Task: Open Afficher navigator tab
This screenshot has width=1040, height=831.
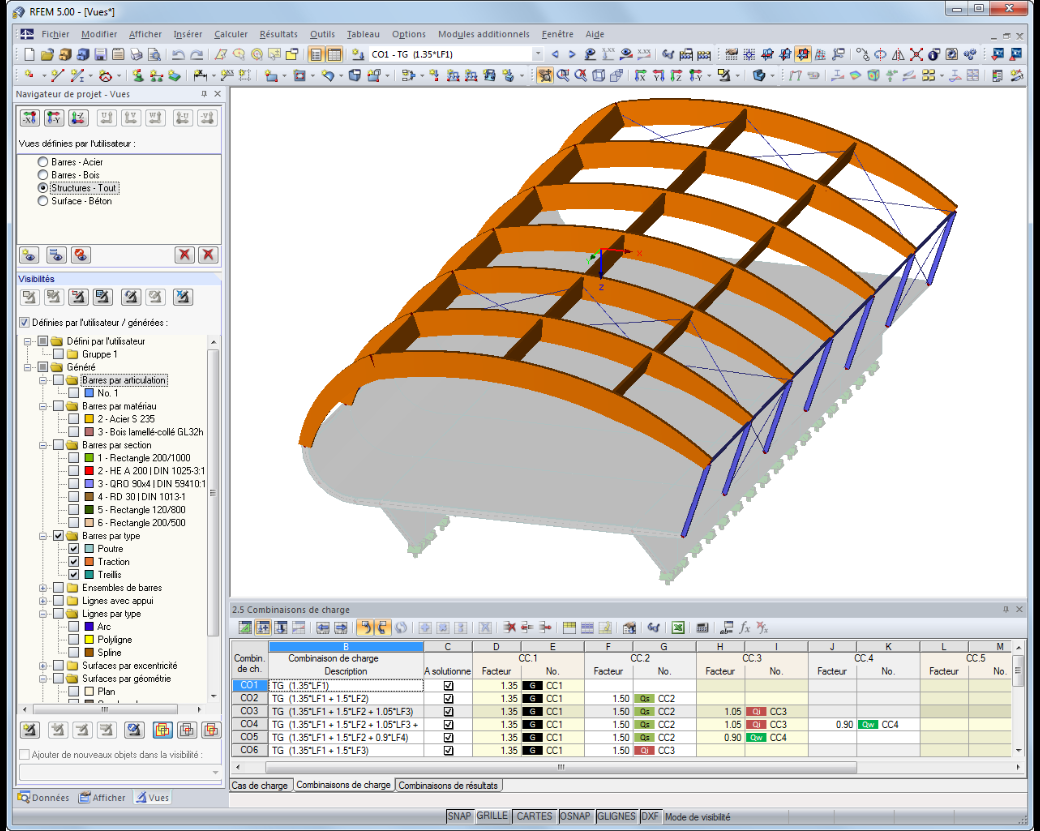Action: point(102,797)
